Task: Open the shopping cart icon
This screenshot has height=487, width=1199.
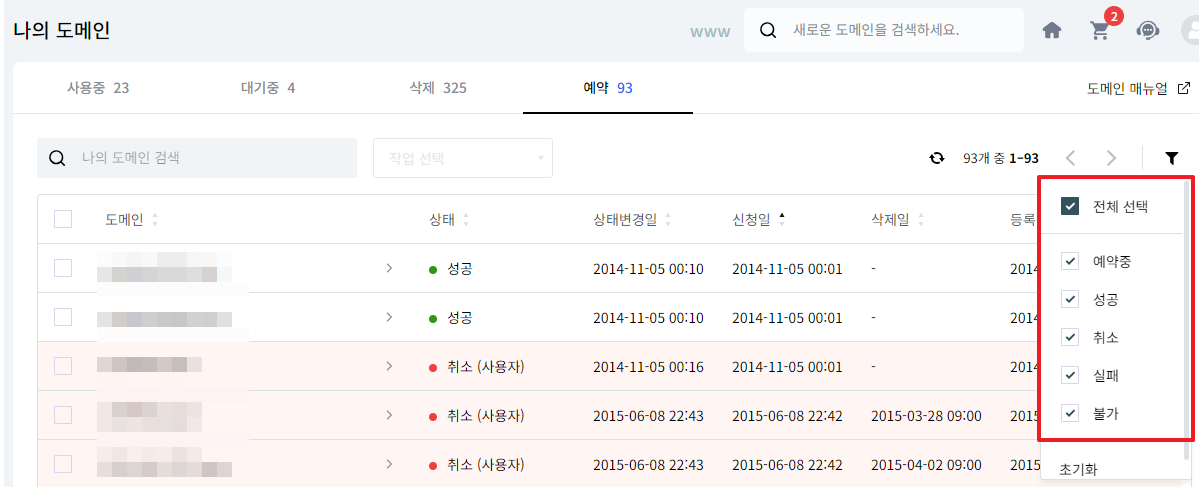Action: click(1100, 30)
